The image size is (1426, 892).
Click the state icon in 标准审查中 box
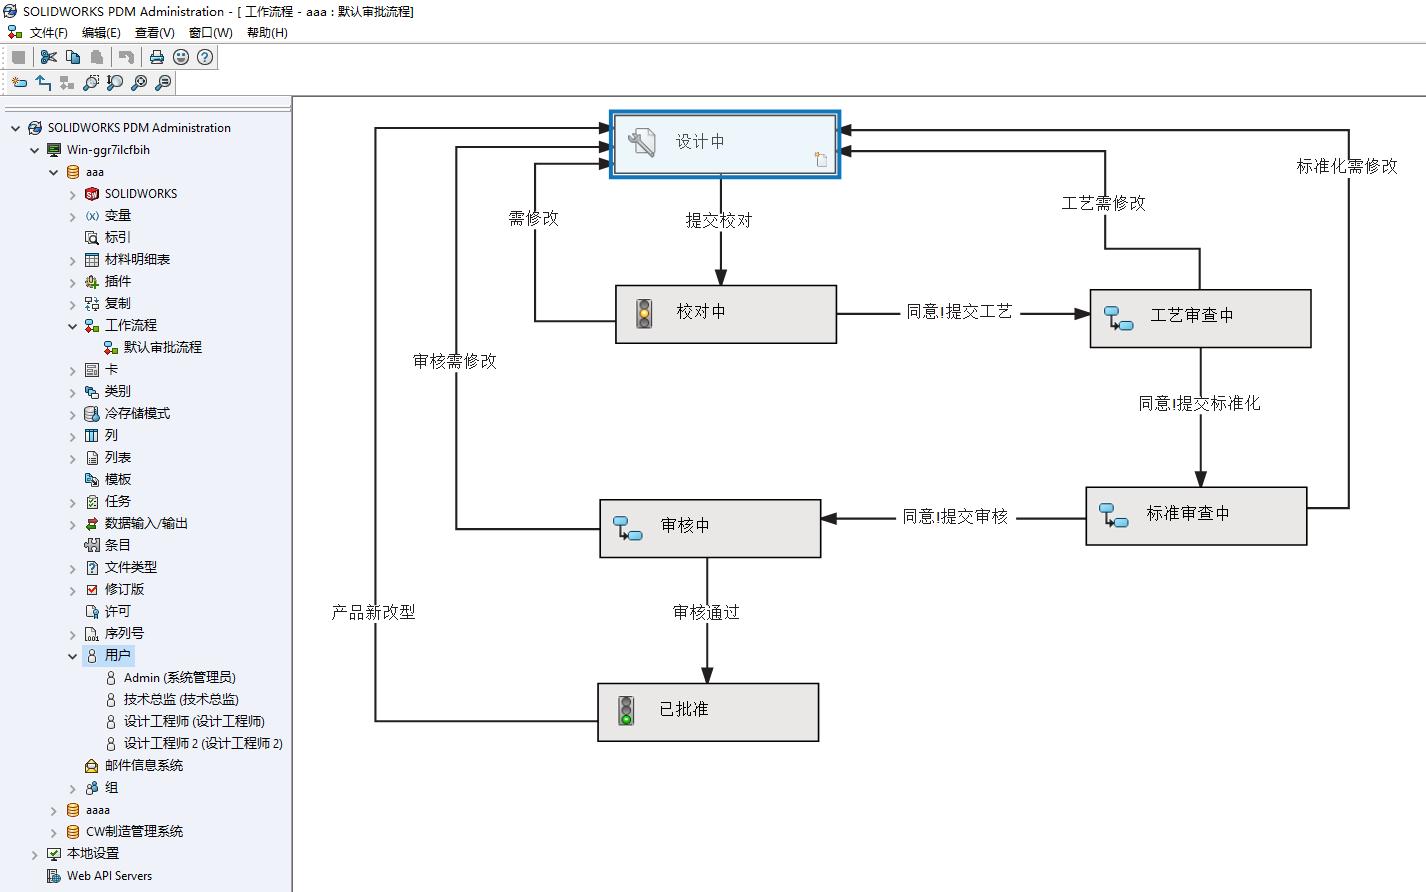1114,515
